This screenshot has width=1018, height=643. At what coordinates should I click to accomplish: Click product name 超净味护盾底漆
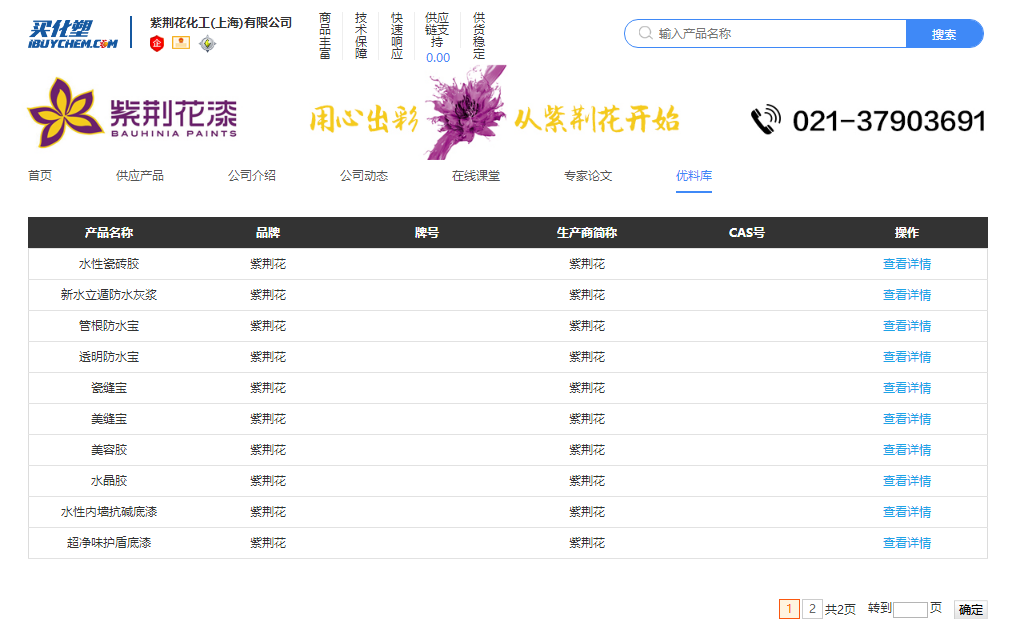tap(109, 543)
